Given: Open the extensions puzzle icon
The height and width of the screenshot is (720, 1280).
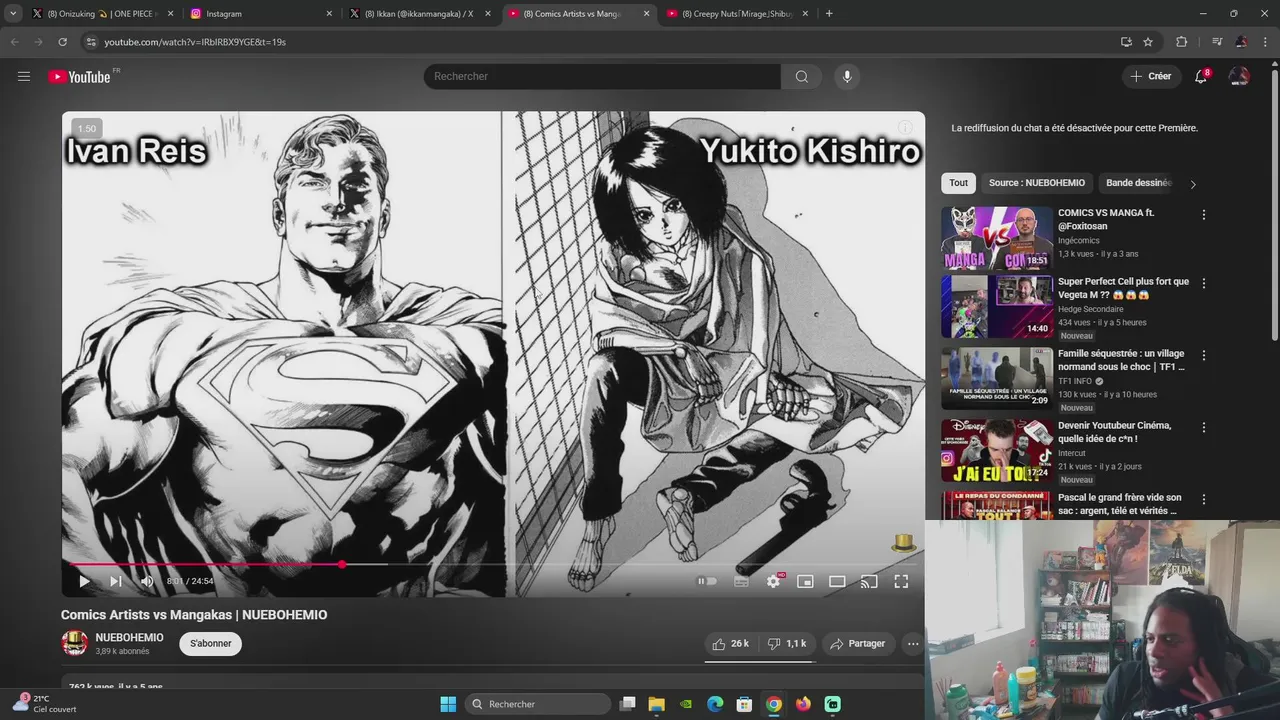Looking at the screenshot, I should click(1181, 42).
